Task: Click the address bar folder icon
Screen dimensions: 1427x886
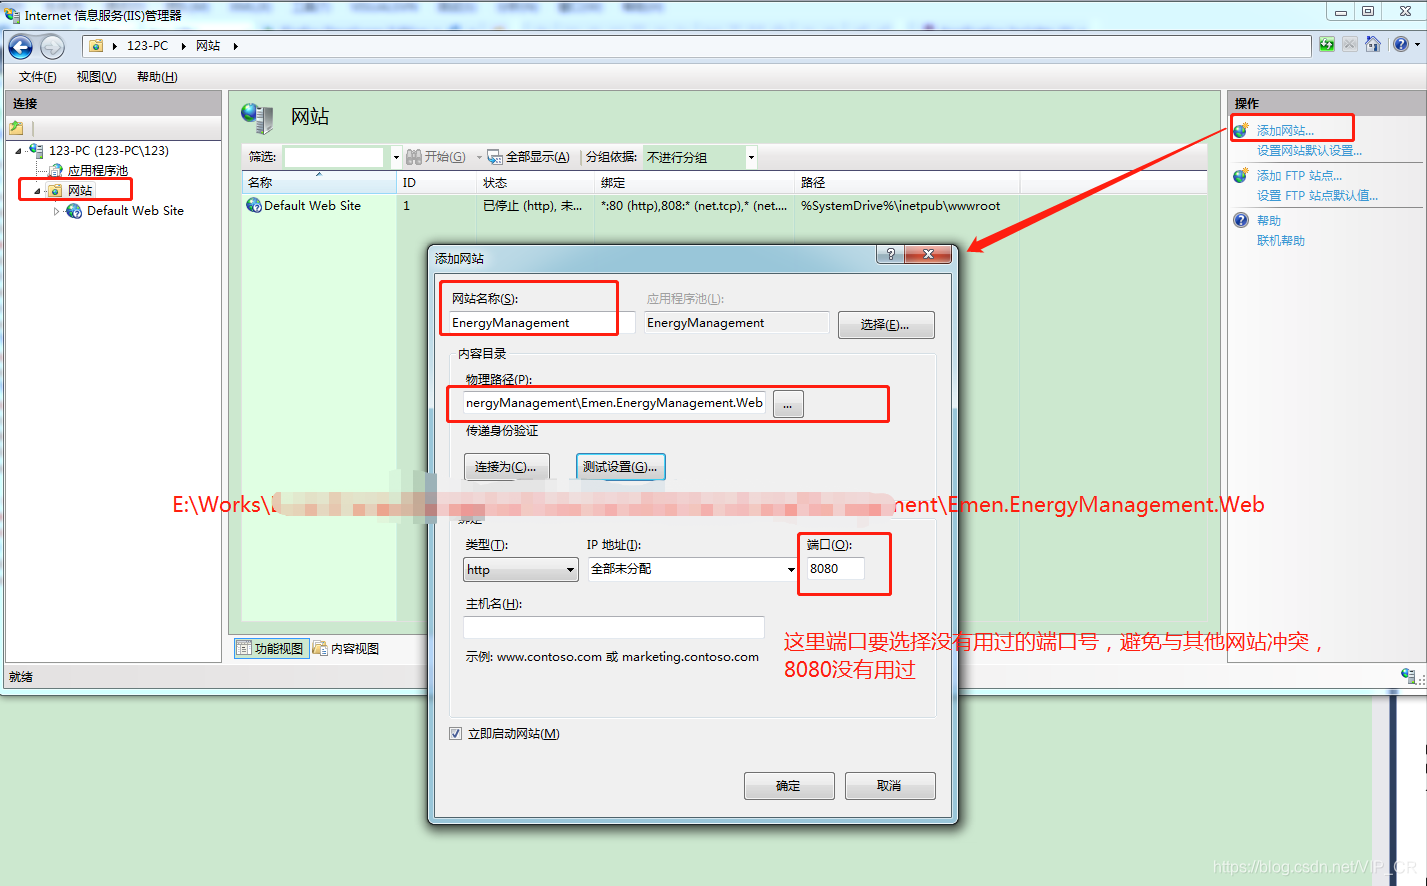Action: click(x=96, y=46)
